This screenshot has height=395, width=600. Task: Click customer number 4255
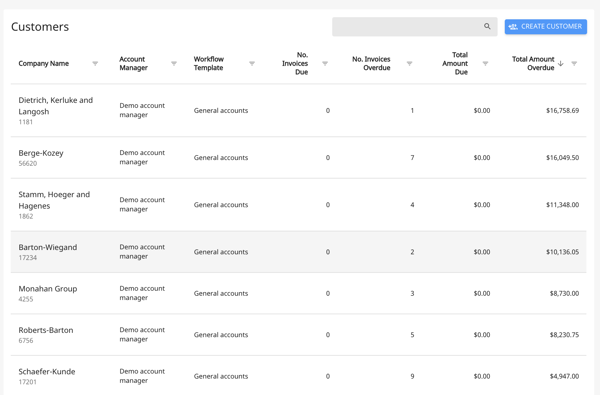(26, 299)
